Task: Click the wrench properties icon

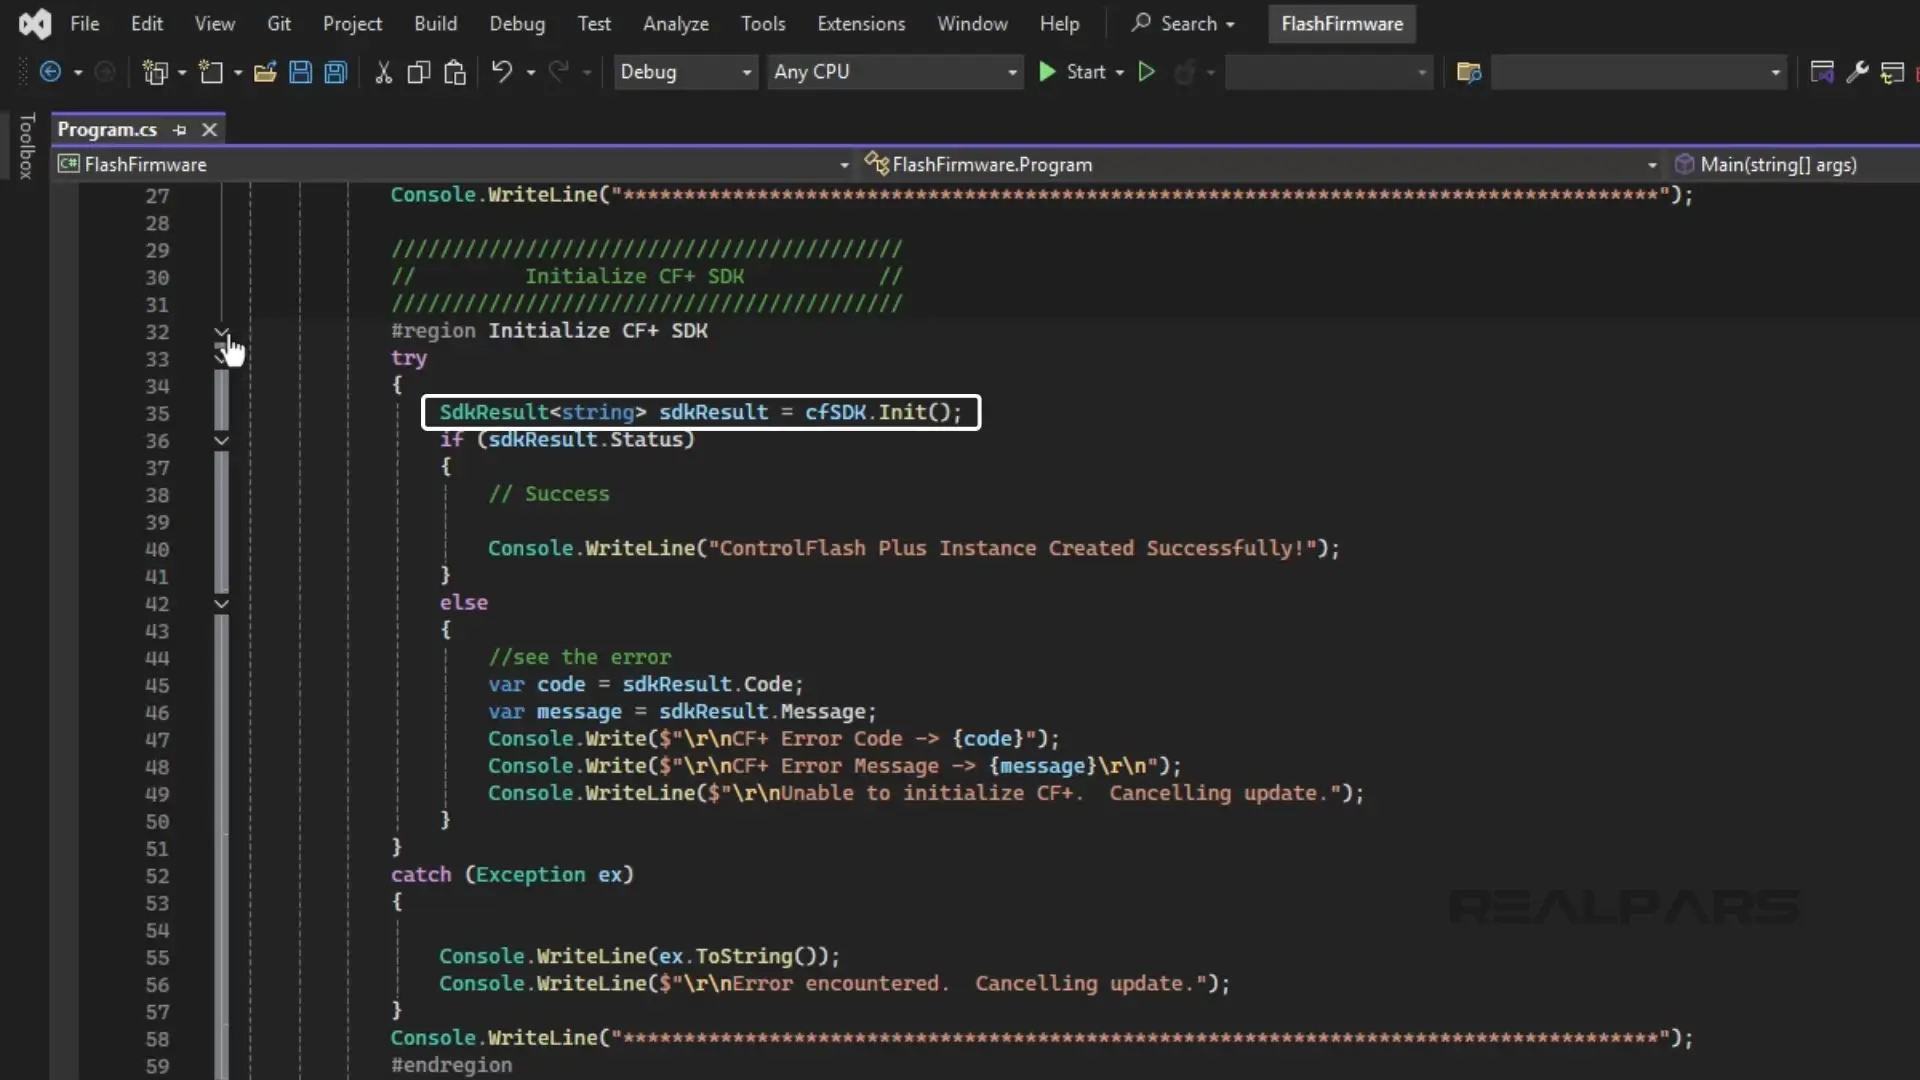Action: pos(1857,72)
